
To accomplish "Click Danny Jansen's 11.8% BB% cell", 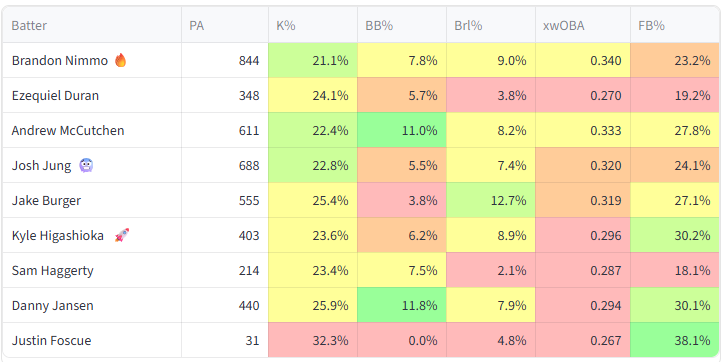I will pos(402,306).
